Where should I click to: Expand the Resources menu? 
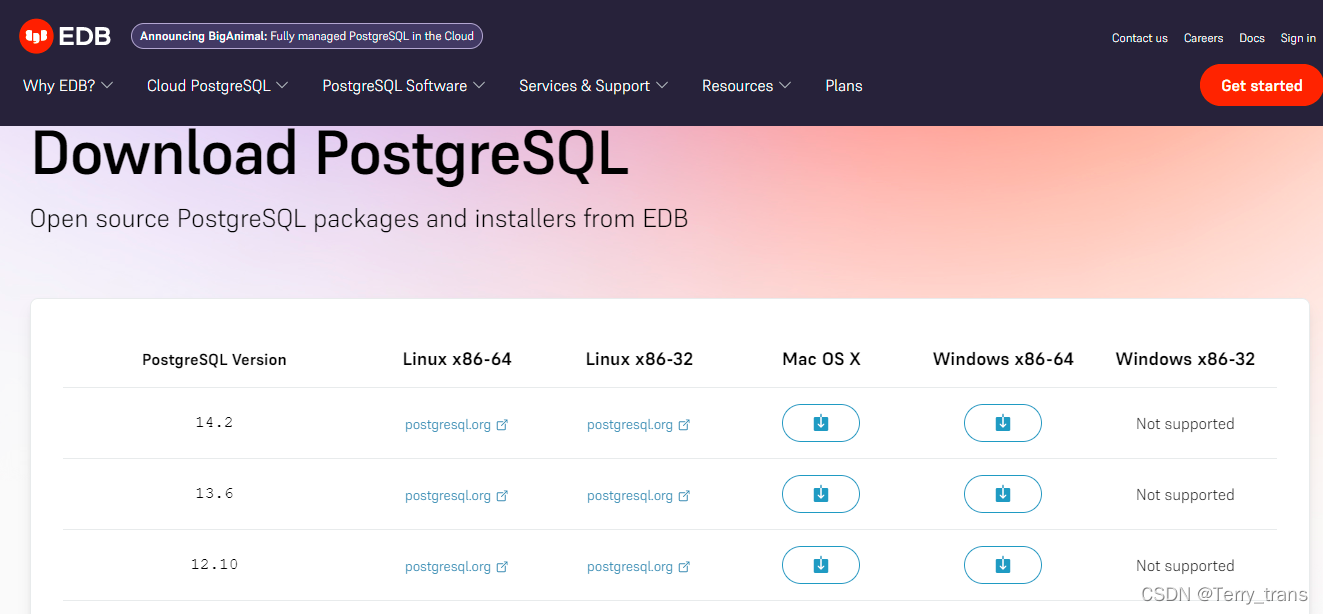pyautogui.click(x=746, y=86)
